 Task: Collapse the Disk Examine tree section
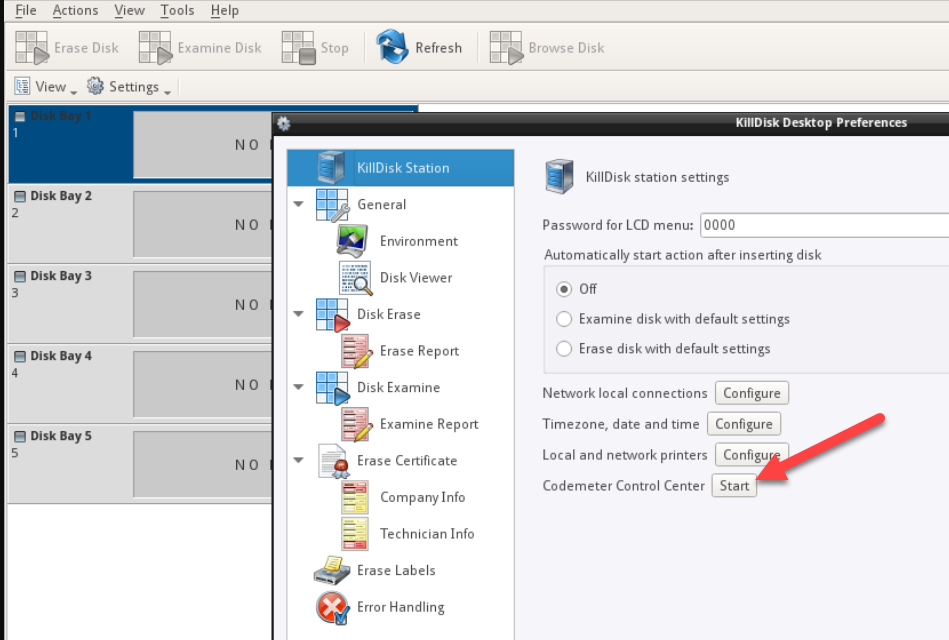pos(298,387)
